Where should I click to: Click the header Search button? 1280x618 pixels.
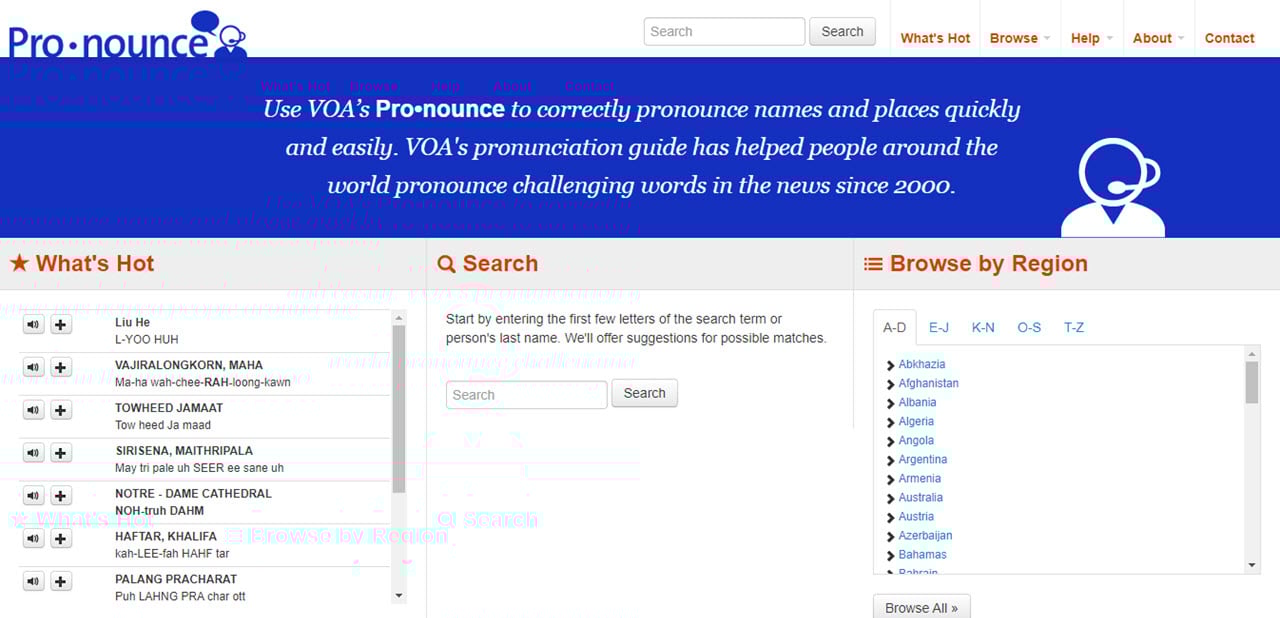point(842,31)
